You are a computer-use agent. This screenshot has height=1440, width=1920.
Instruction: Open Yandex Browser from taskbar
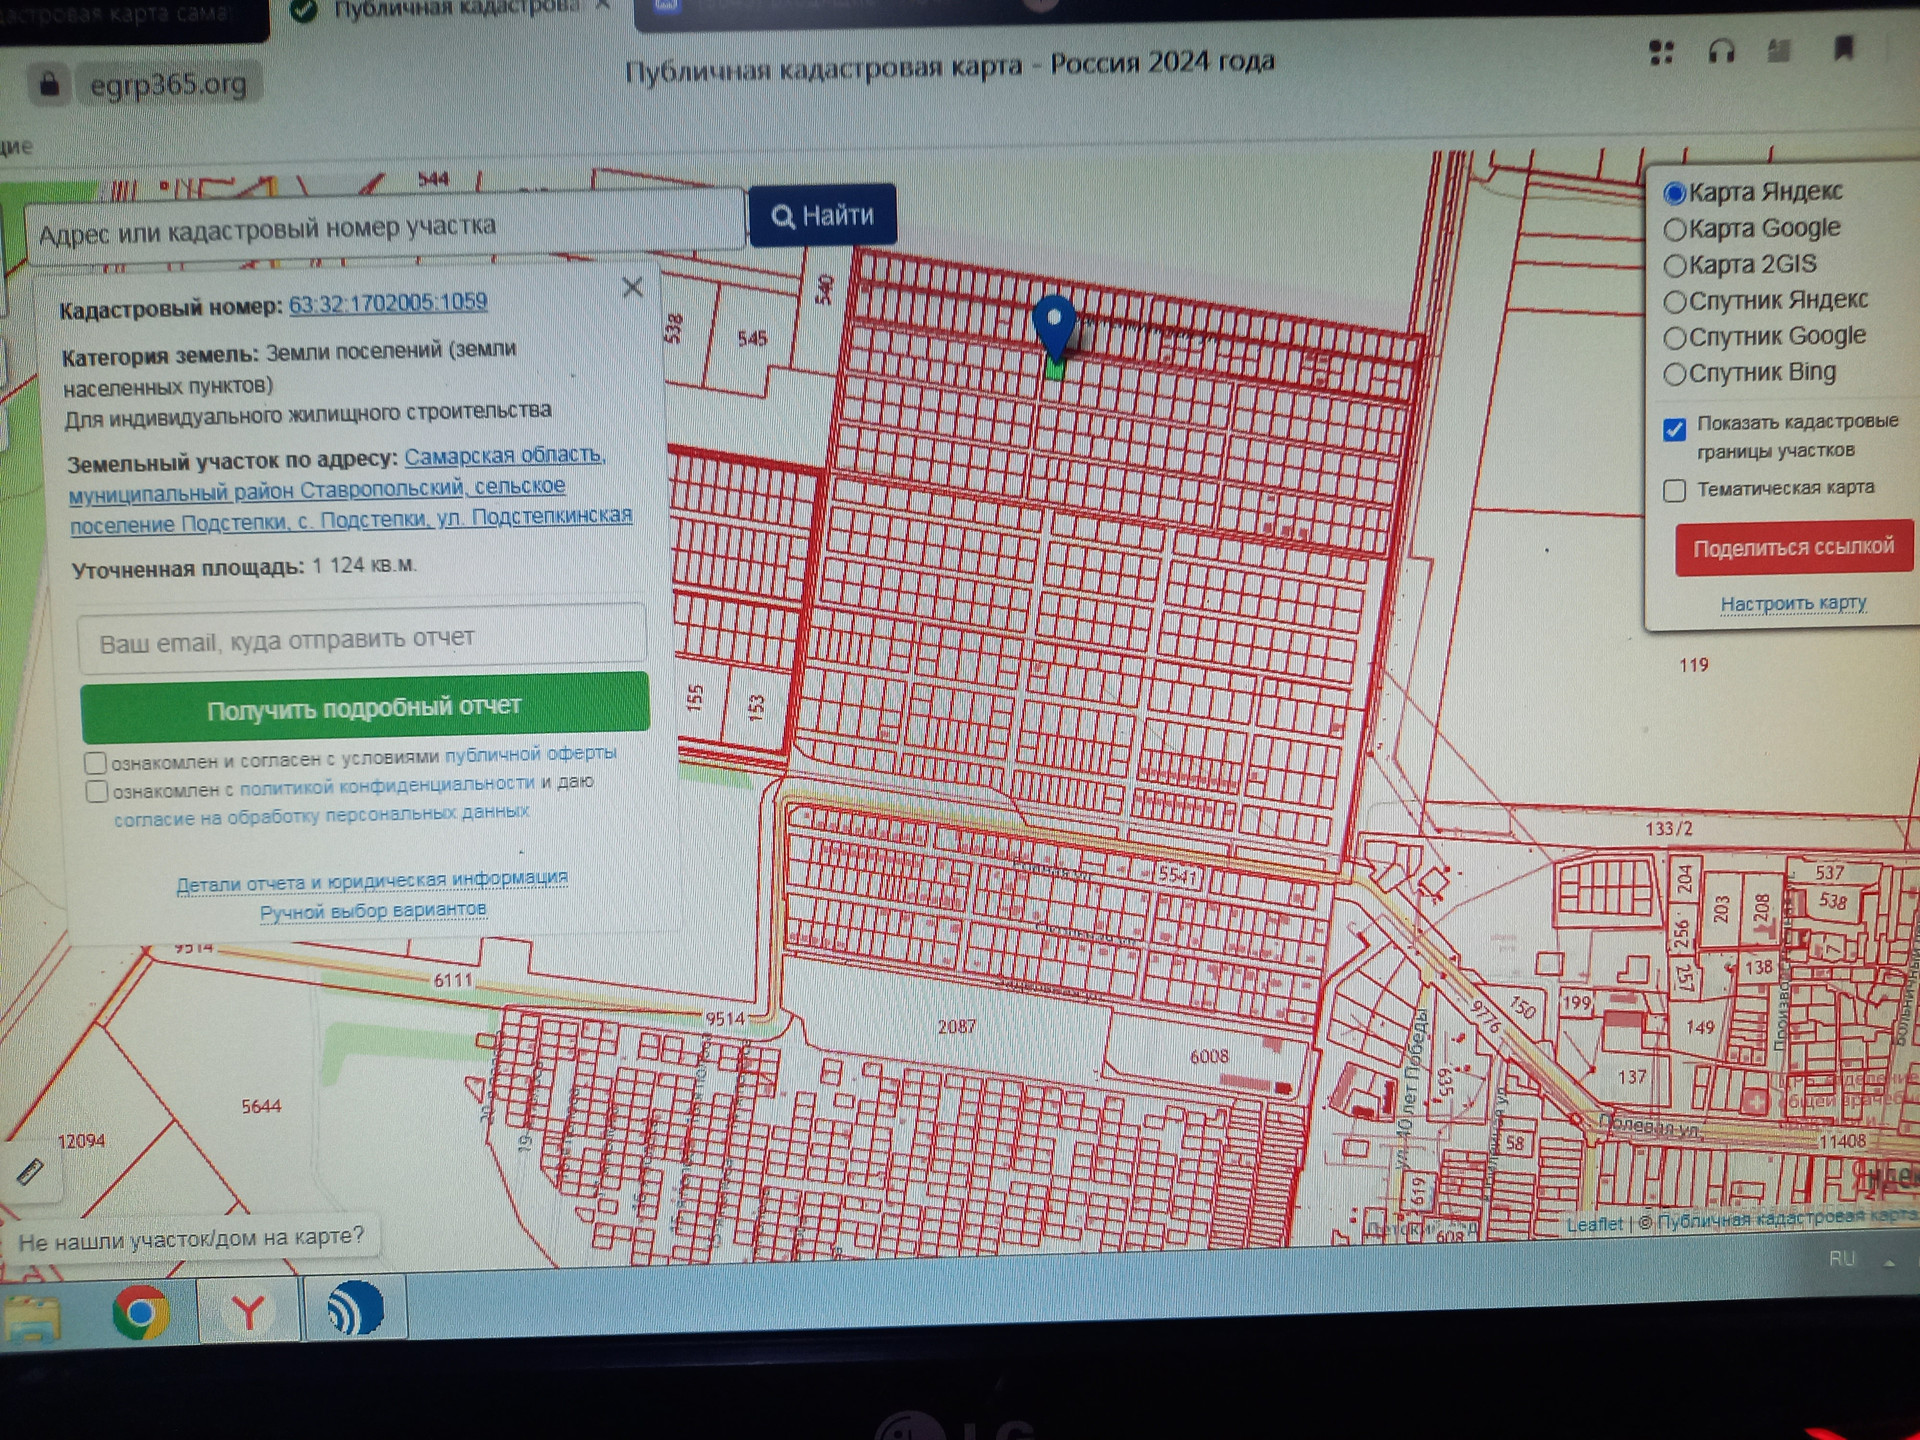coord(248,1311)
